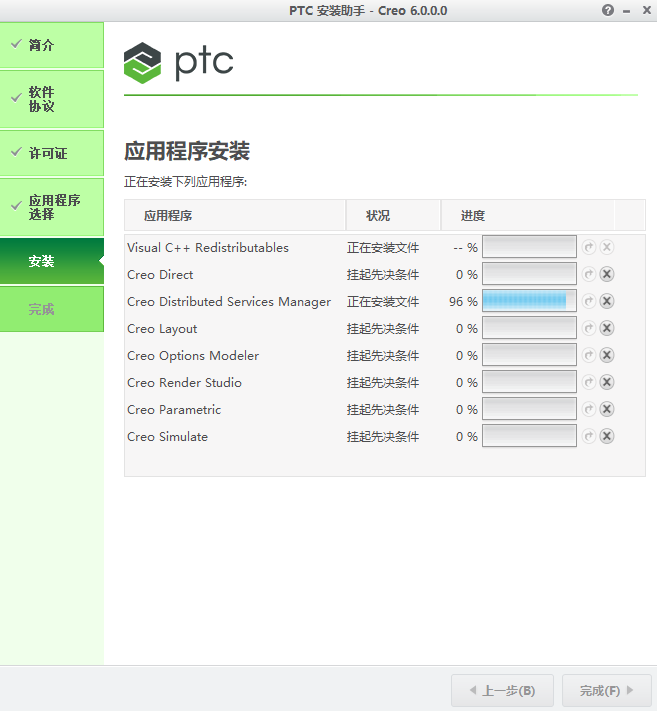
Task: Go to the 软件协议 step
Action: coord(52,99)
